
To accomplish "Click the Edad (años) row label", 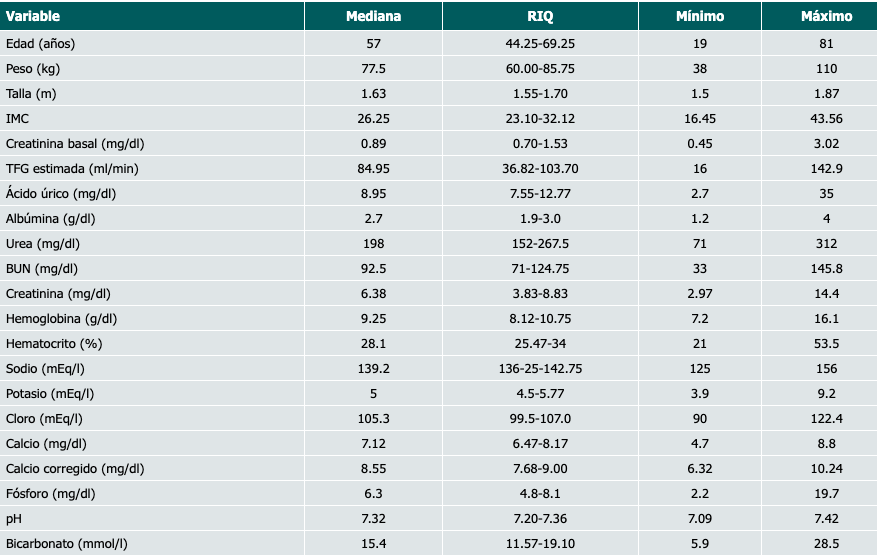I will [x=40, y=43].
